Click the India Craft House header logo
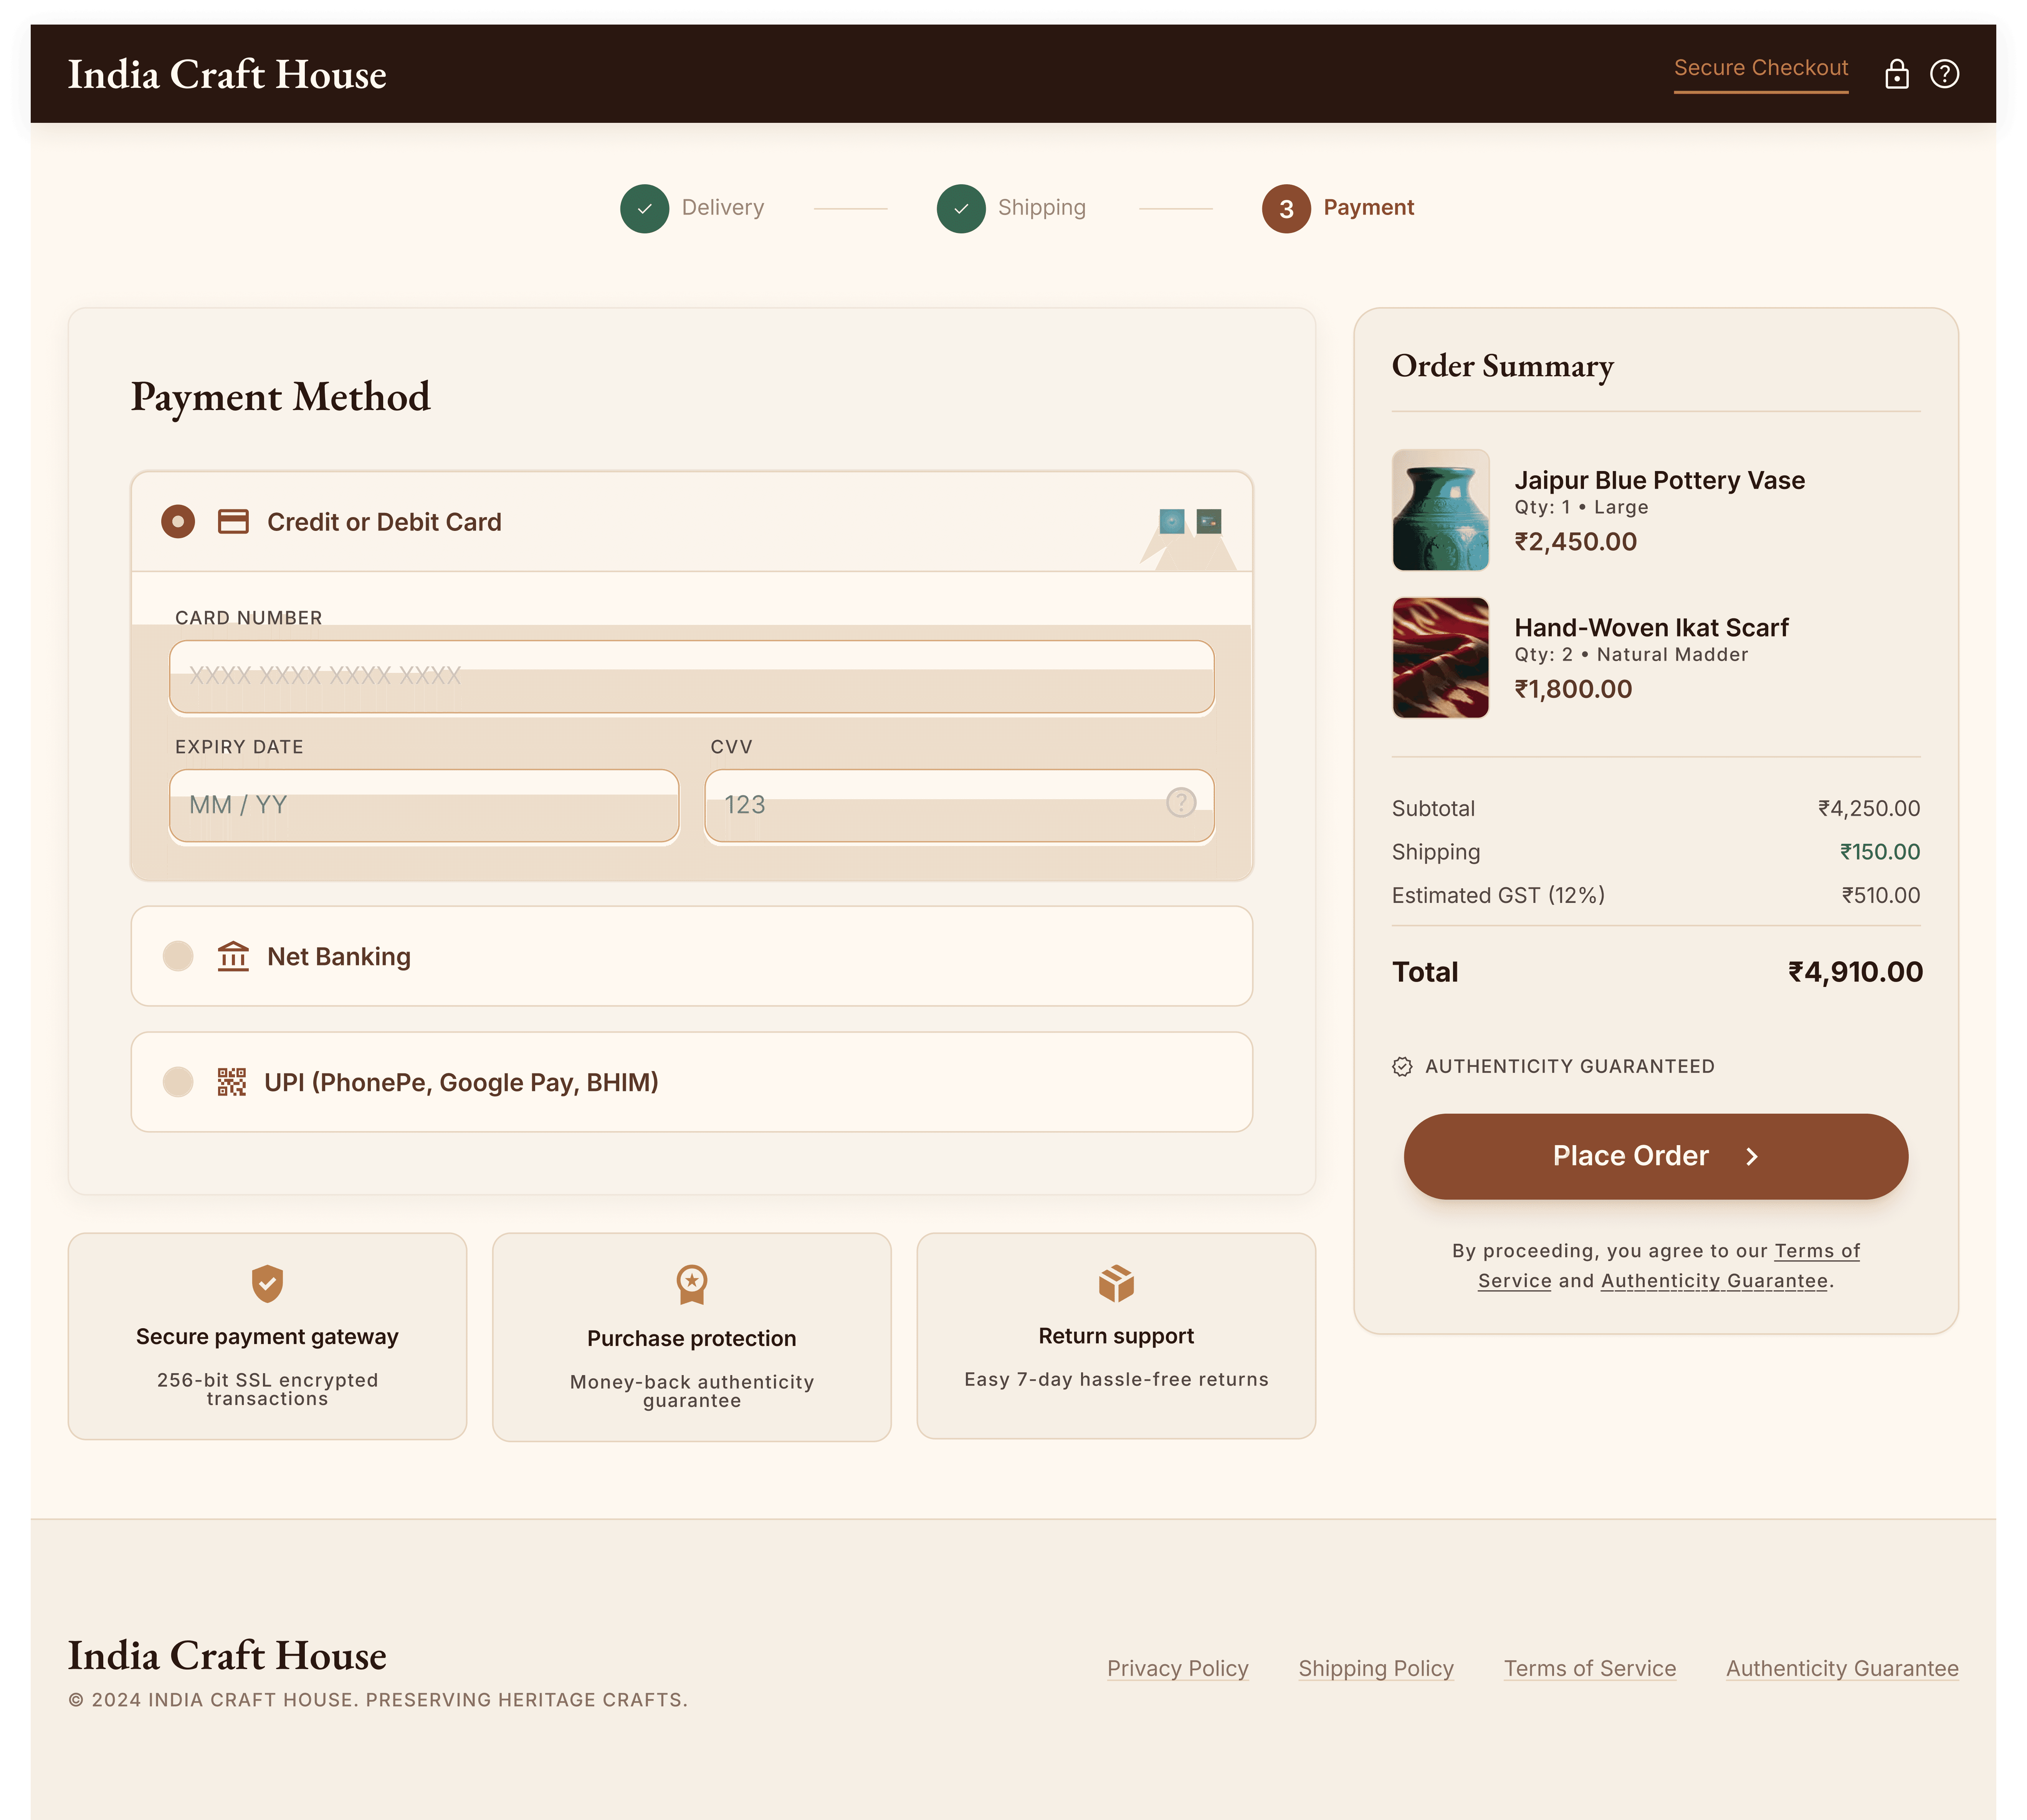The height and width of the screenshot is (1820, 2027). (227, 75)
